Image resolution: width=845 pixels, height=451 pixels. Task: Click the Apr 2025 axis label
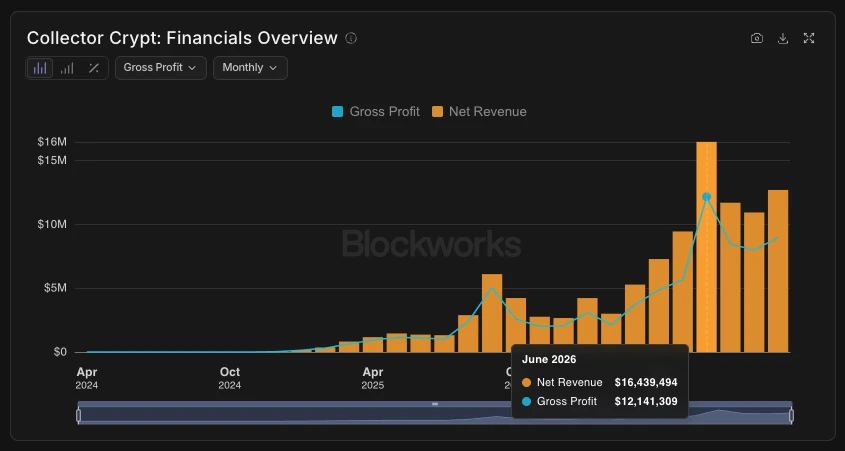(372, 378)
